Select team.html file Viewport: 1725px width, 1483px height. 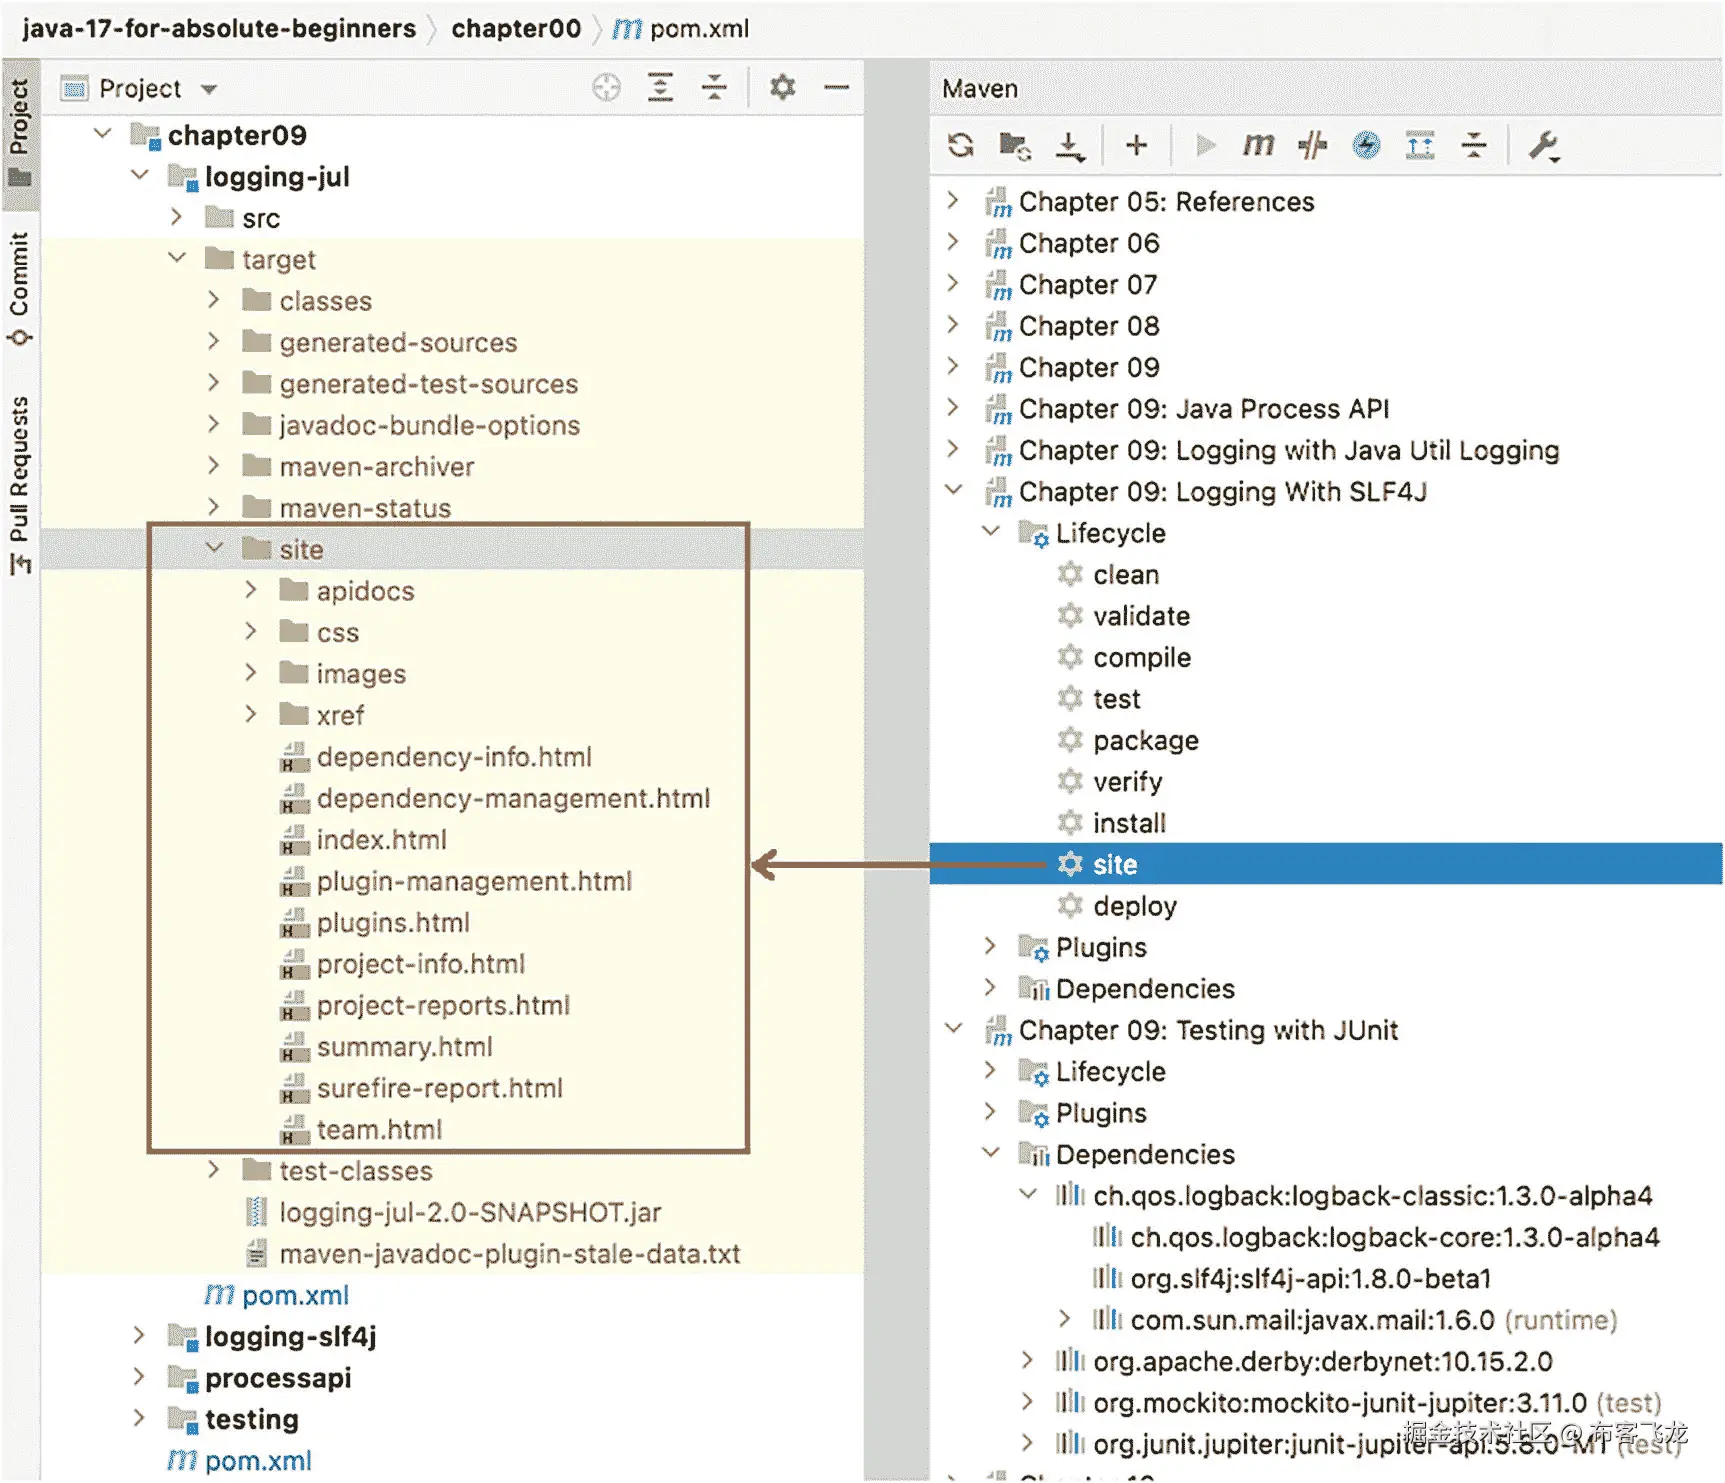[x=379, y=1130]
